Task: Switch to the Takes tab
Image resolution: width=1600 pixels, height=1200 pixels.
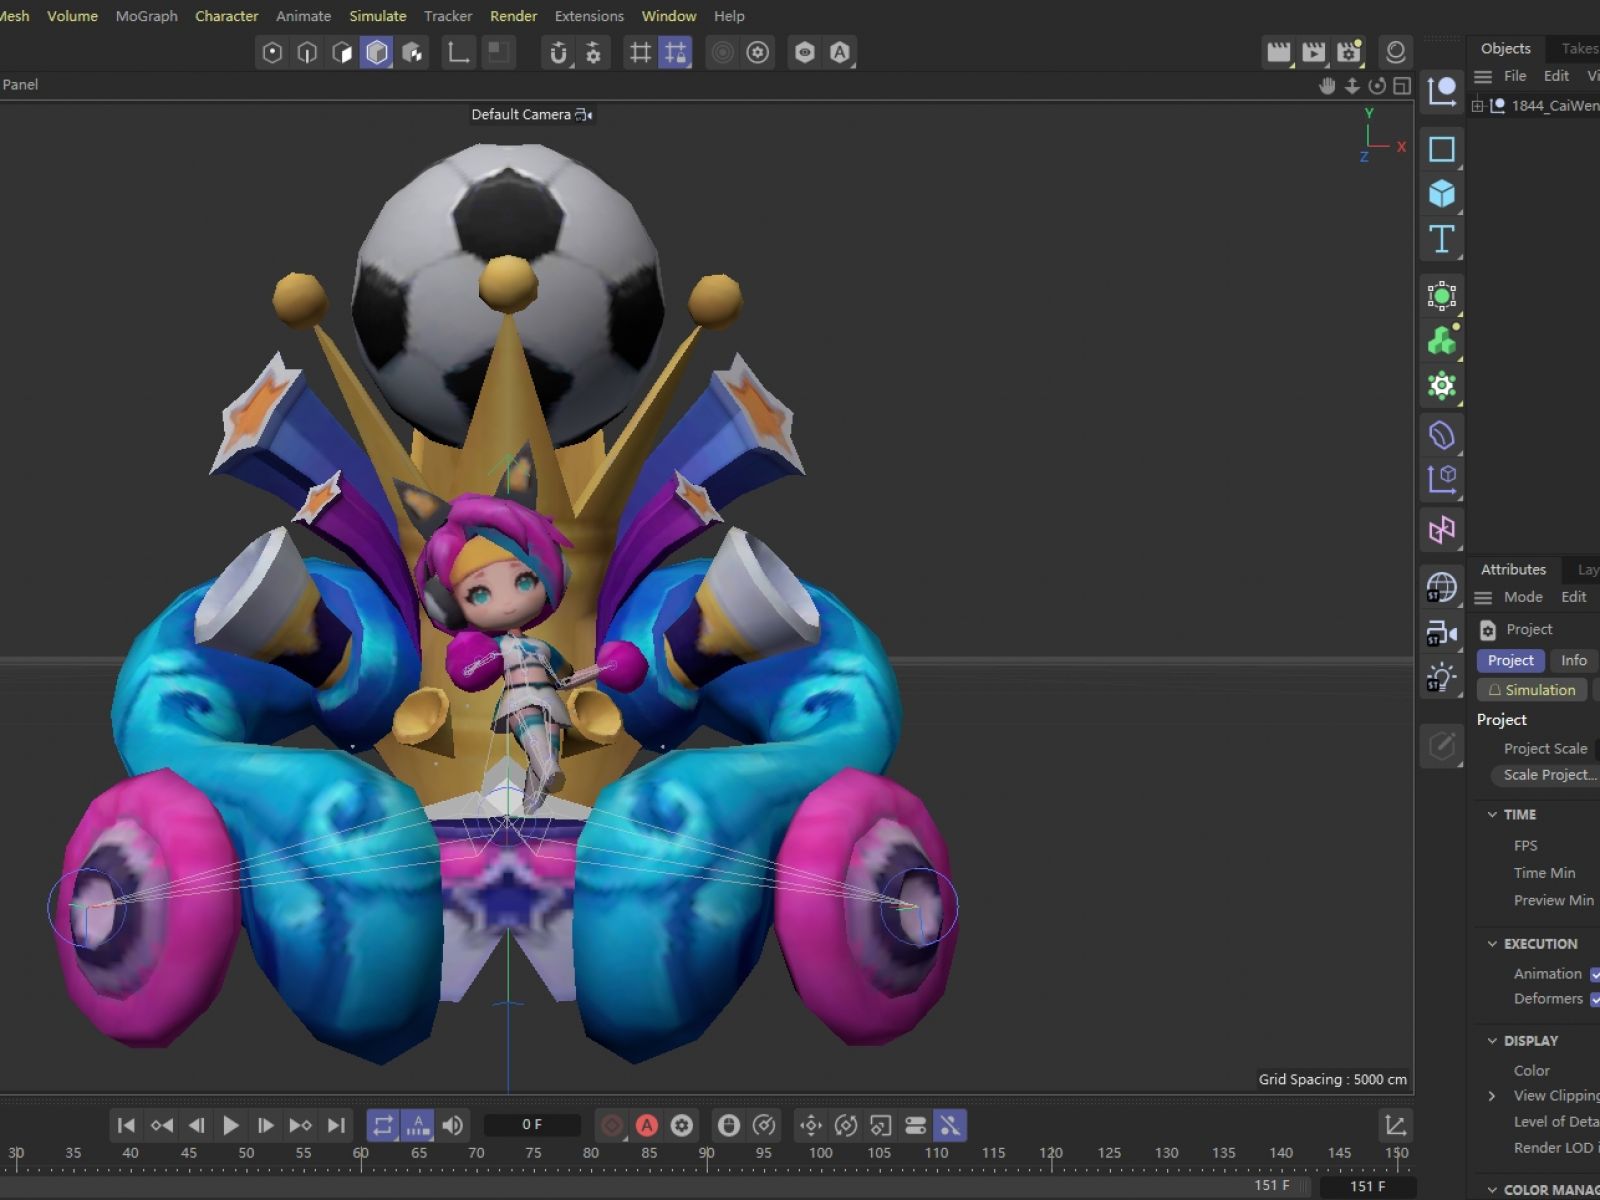Action: 1580,49
